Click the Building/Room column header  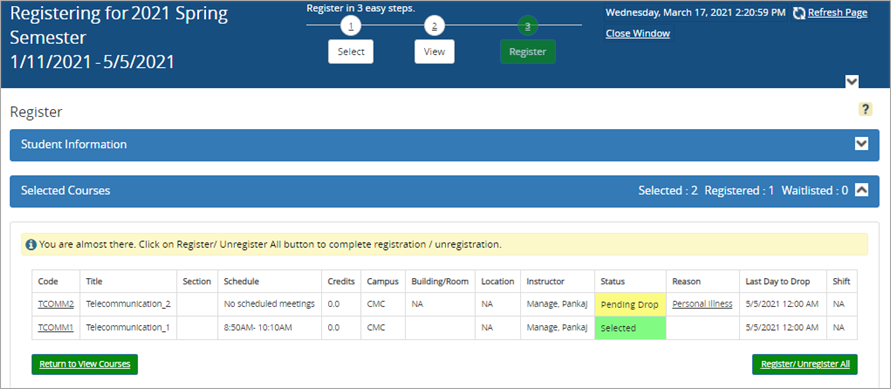pyautogui.click(x=440, y=281)
